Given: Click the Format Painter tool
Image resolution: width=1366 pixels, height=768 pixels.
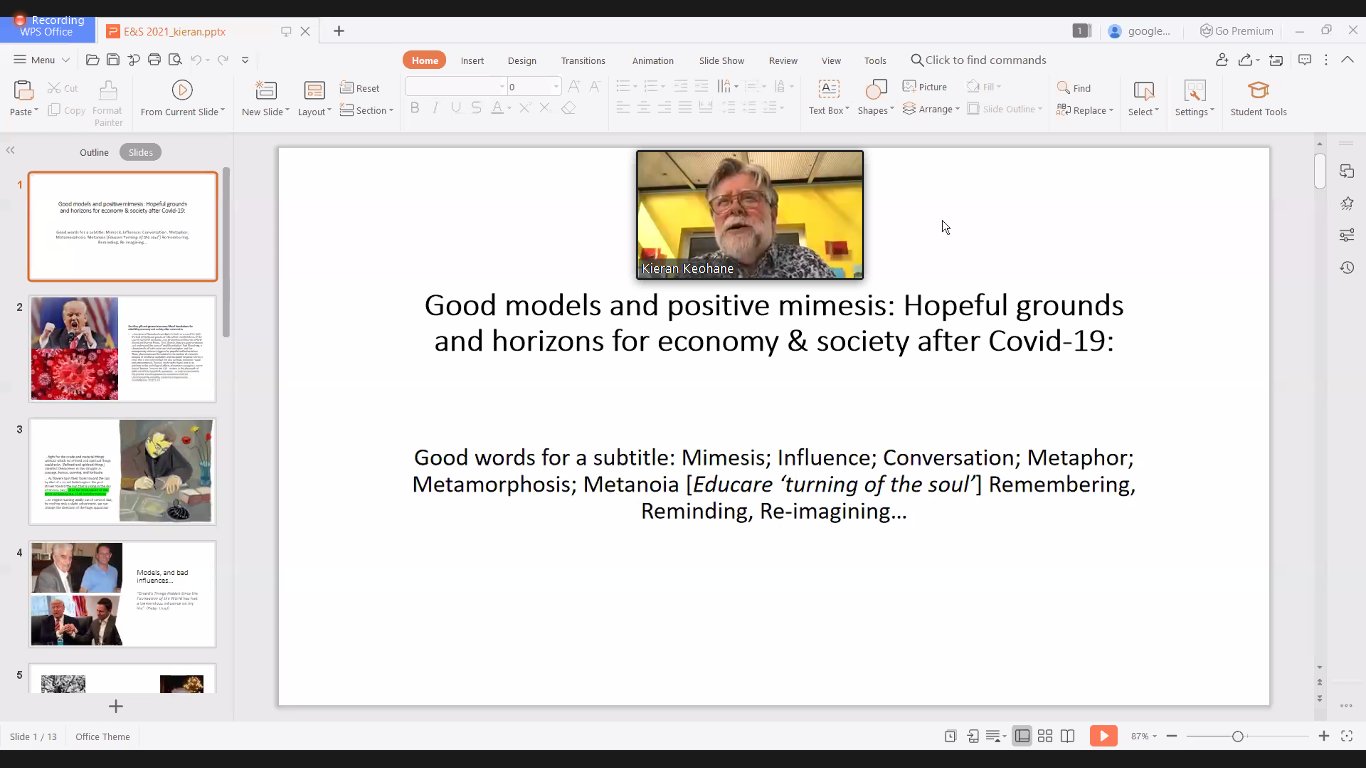Looking at the screenshot, I should [108, 103].
